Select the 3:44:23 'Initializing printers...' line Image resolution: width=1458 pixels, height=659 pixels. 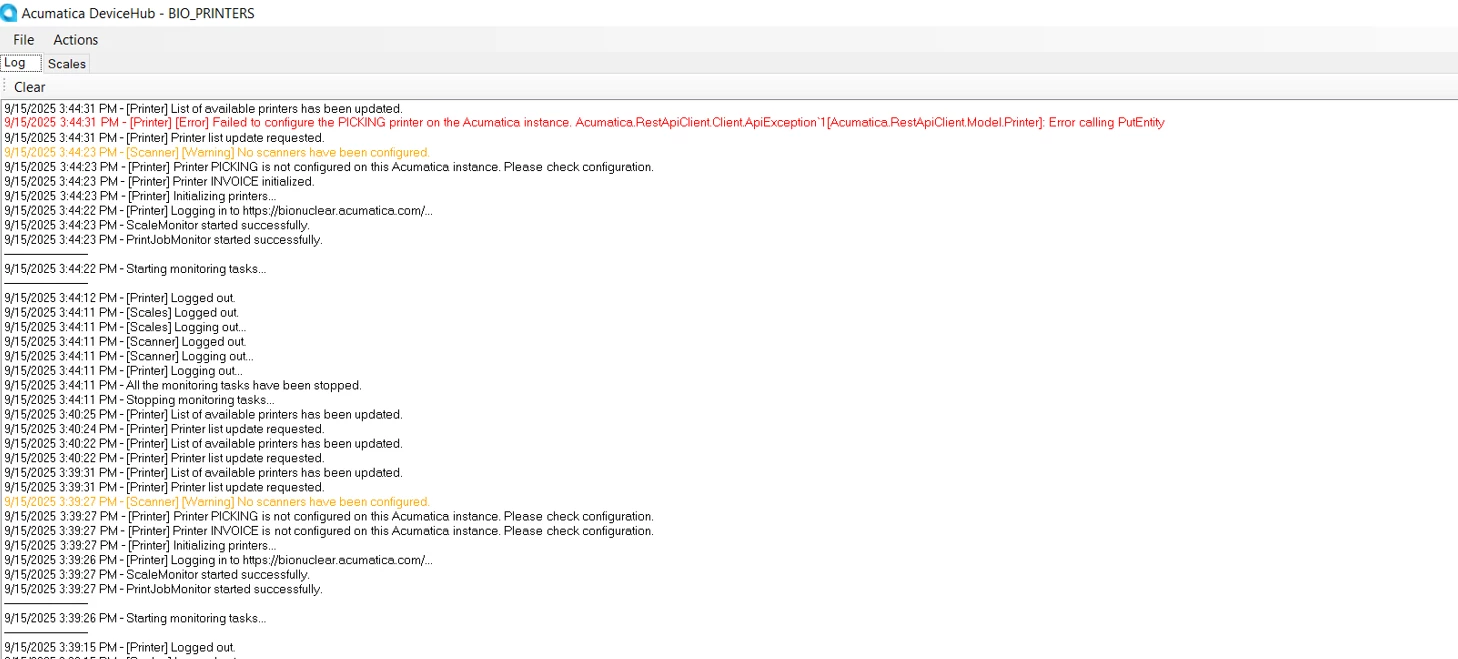tap(140, 196)
